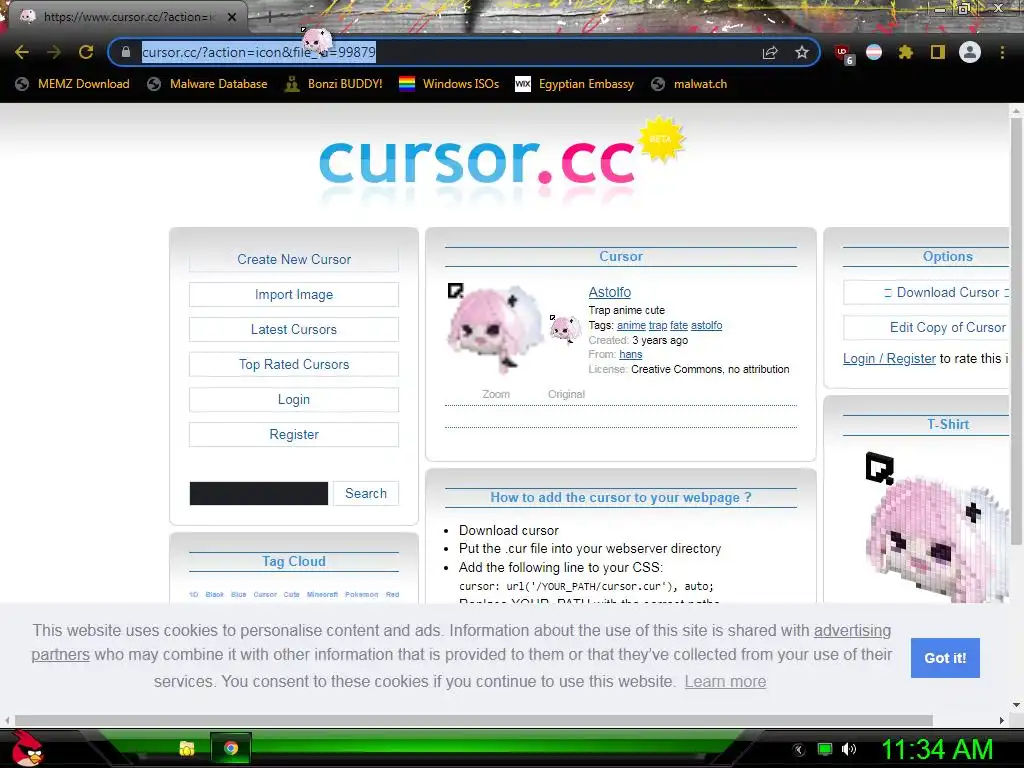The image size is (1024, 768).
Task: Open the Angry Birds start button
Action: pos(26,748)
